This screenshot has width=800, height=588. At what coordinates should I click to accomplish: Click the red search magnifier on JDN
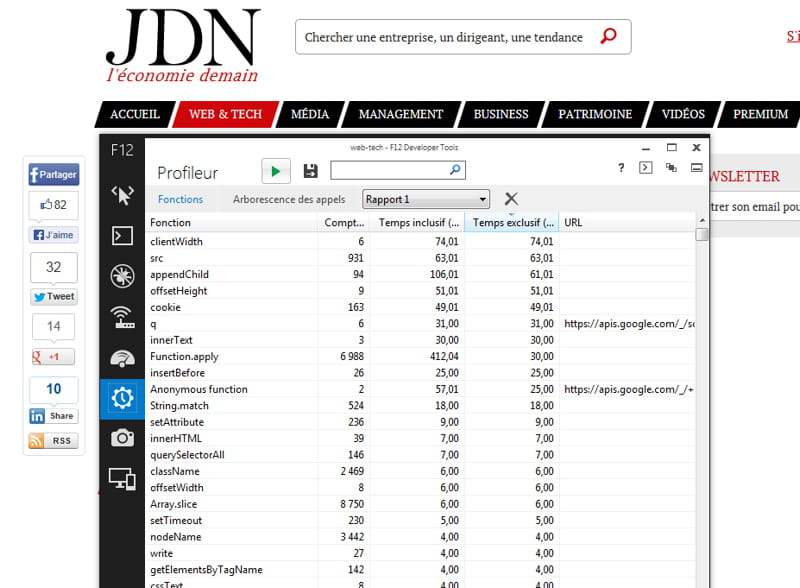click(608, 36)
